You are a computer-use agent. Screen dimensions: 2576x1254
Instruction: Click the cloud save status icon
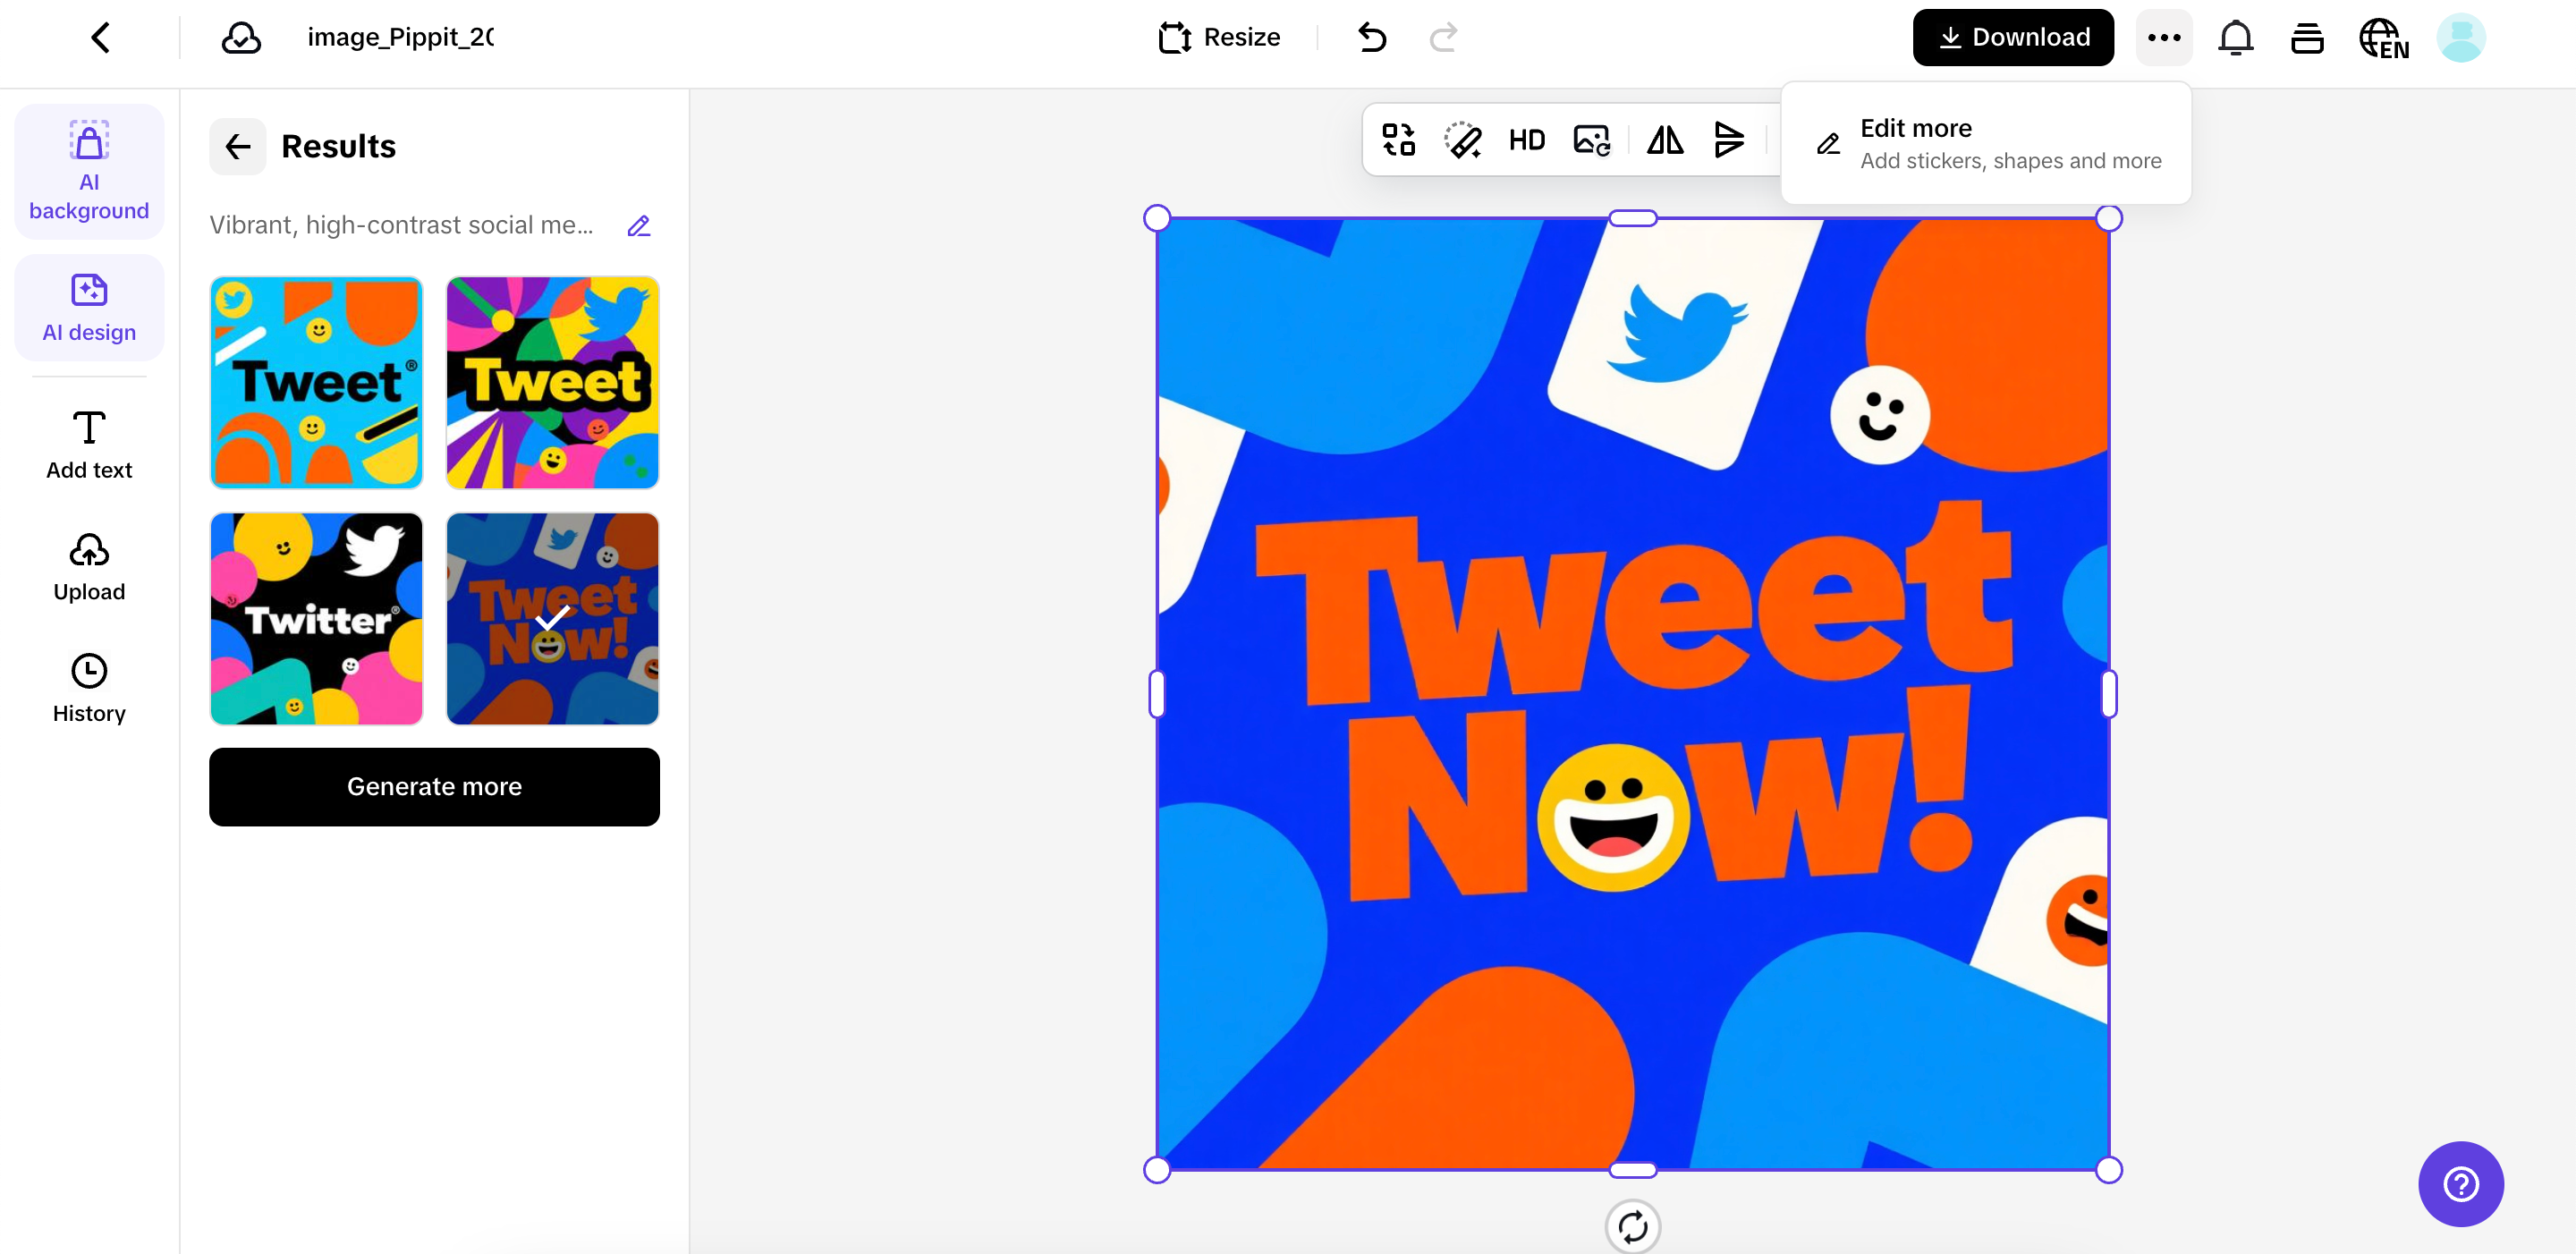(x=241, y=38)
